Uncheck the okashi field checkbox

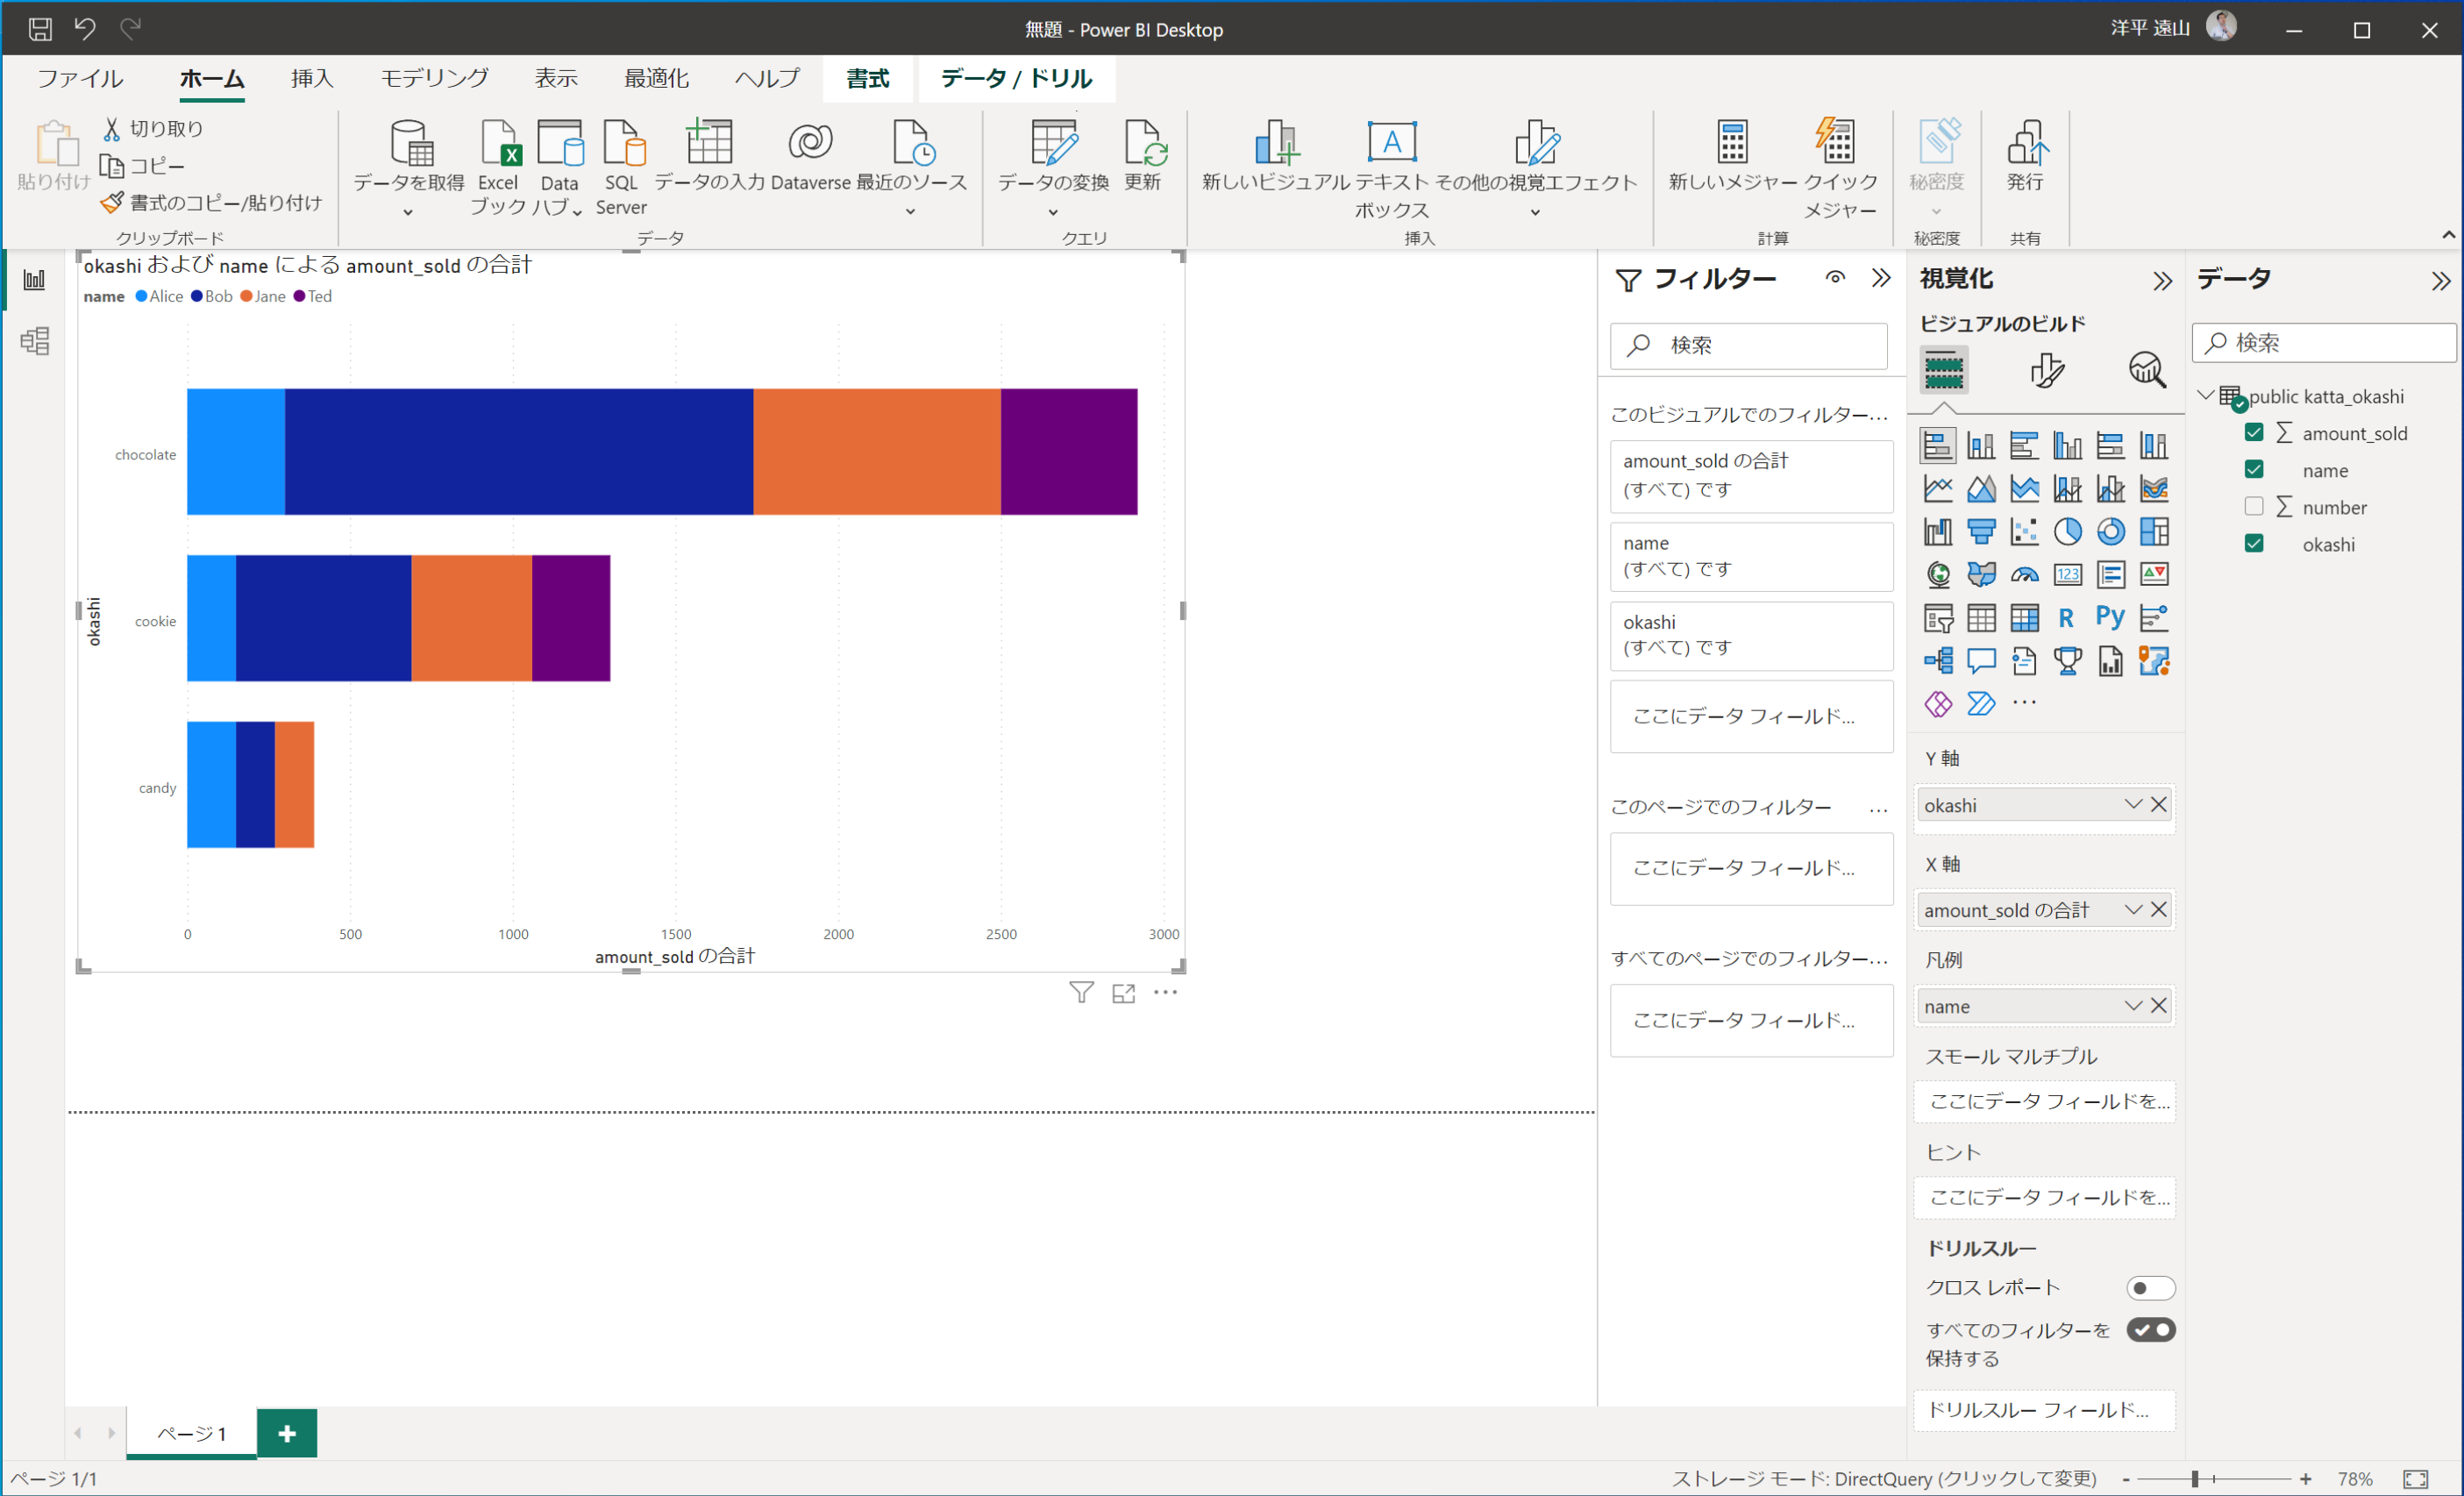coord(2254,543)
